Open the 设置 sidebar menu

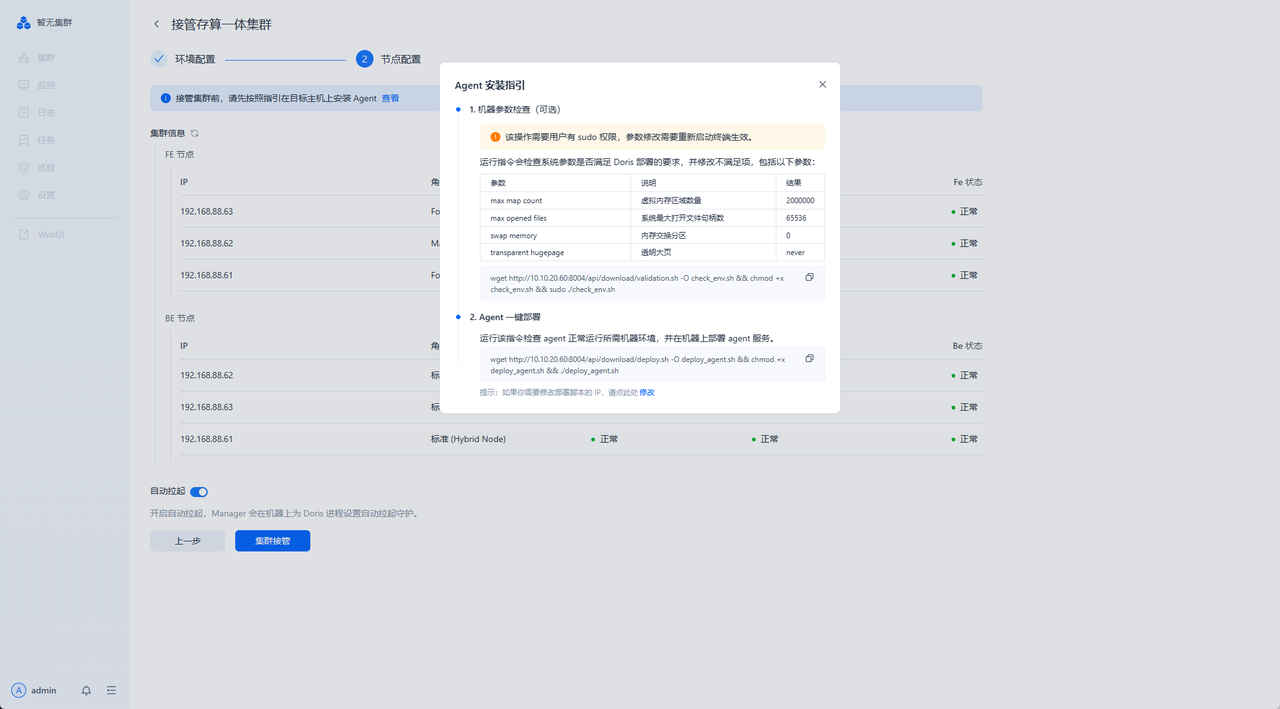click(x=46, y=195)
